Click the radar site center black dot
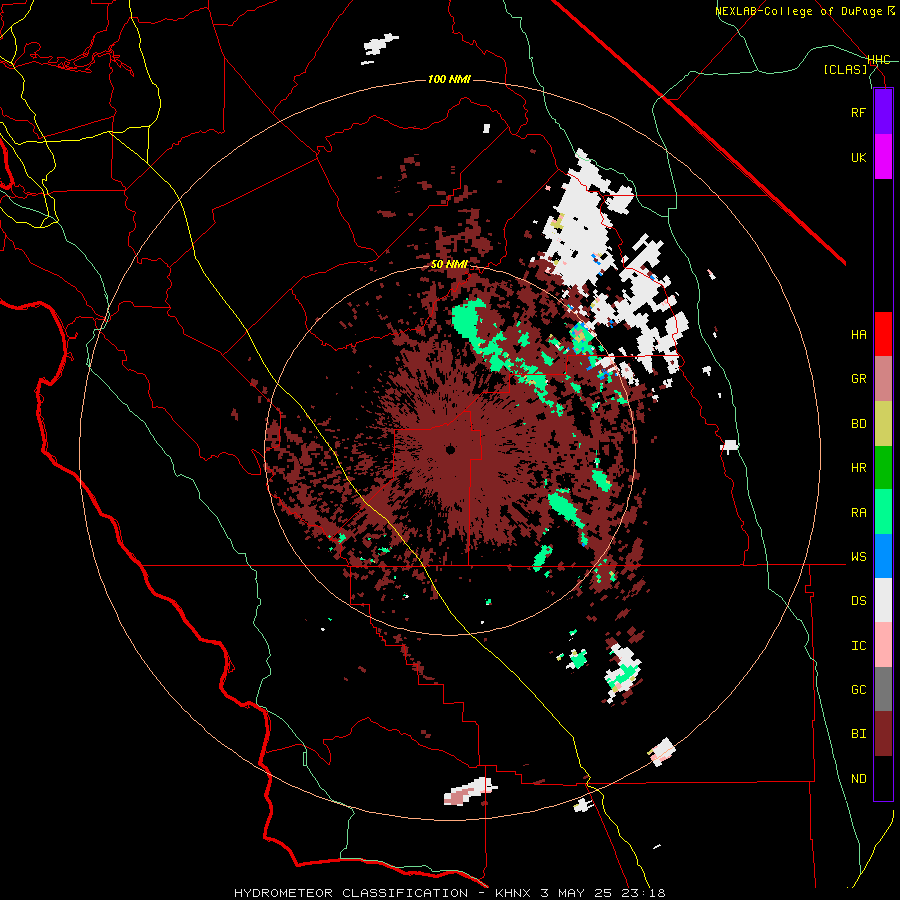Viewport: 900px width, 900px height. click(x=450, y=450)
